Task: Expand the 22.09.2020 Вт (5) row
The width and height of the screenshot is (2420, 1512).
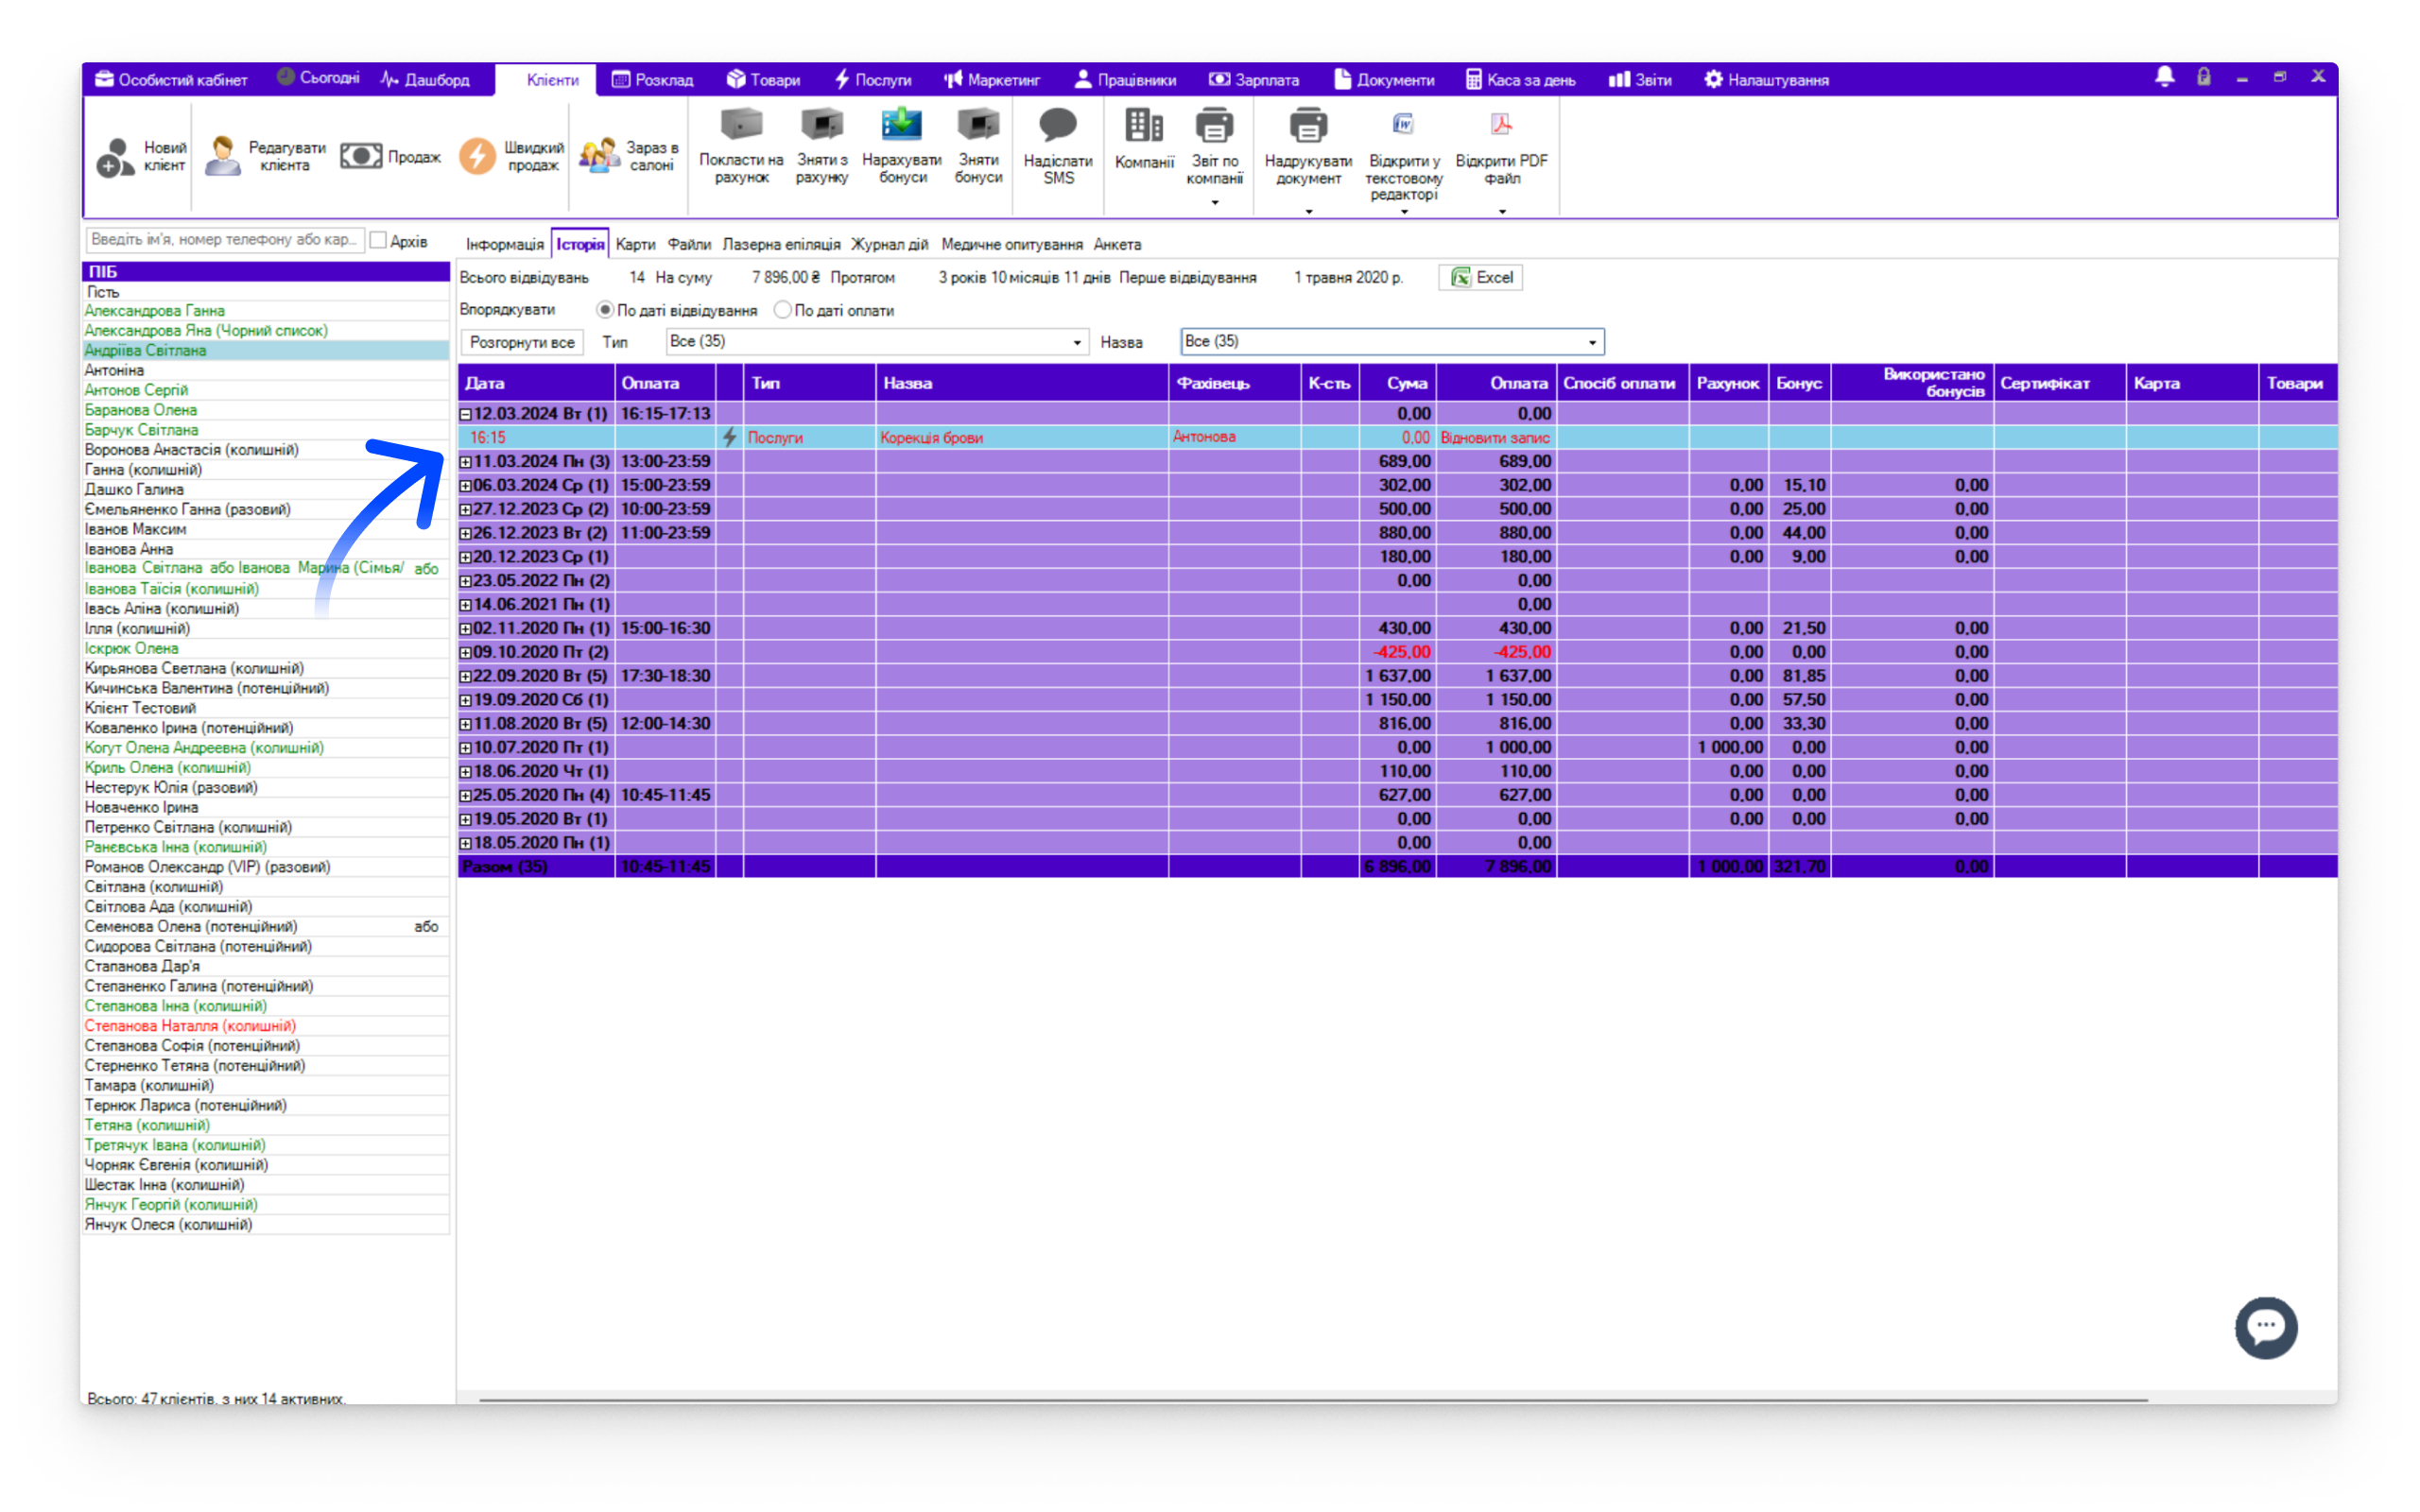Action: pyautogui.click(x=465, y=677)
